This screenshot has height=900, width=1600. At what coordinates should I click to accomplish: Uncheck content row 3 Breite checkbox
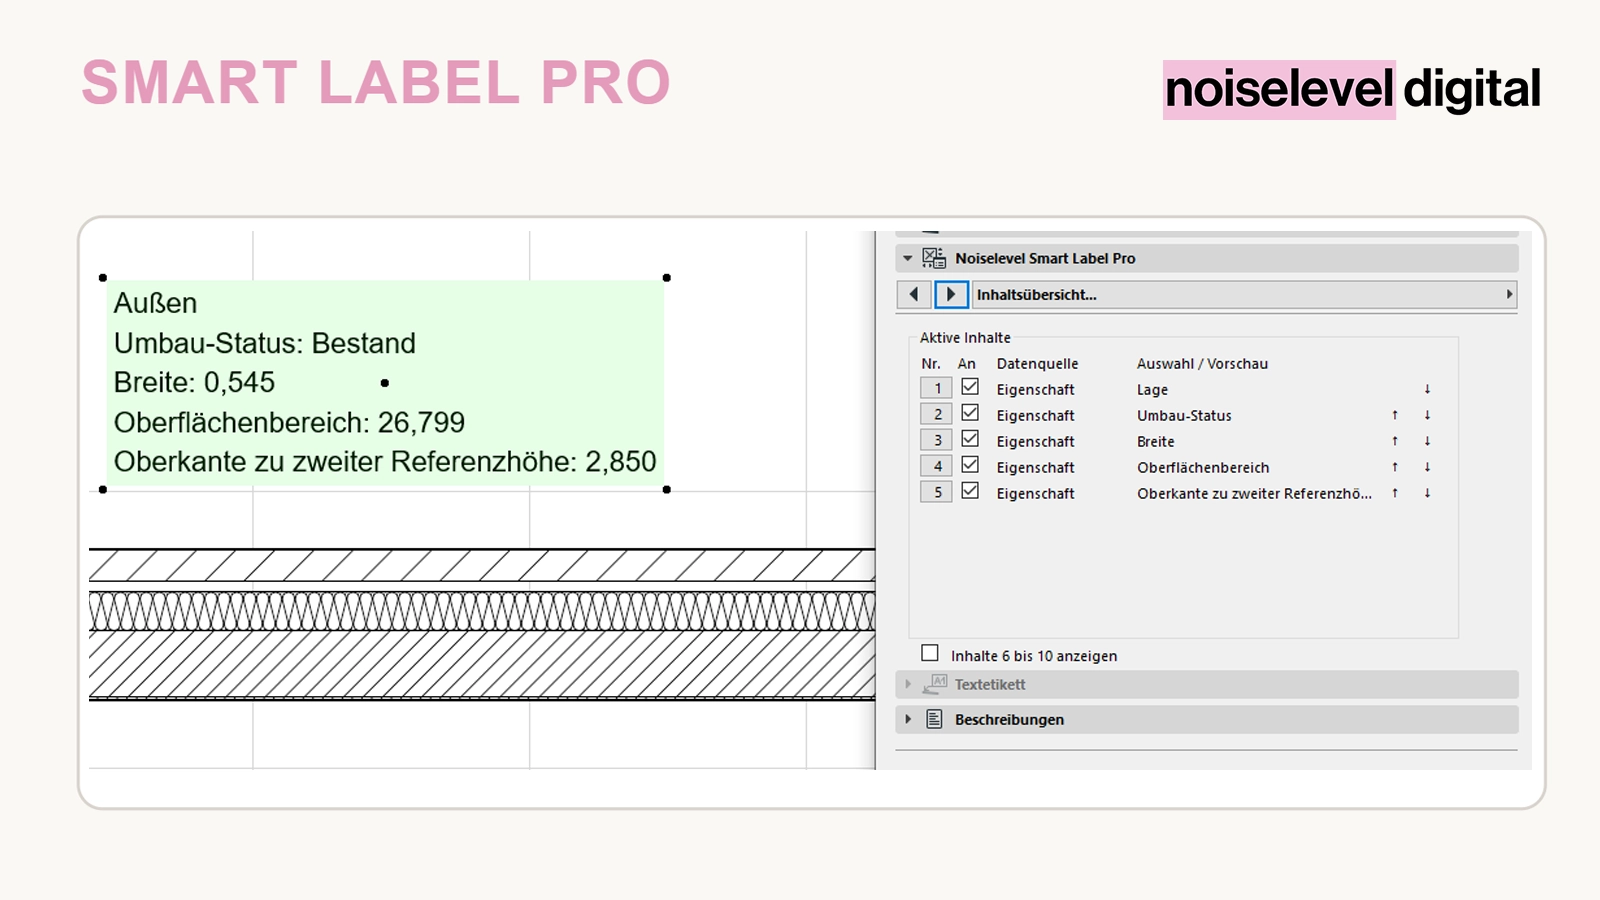click(x=970, y=439)
